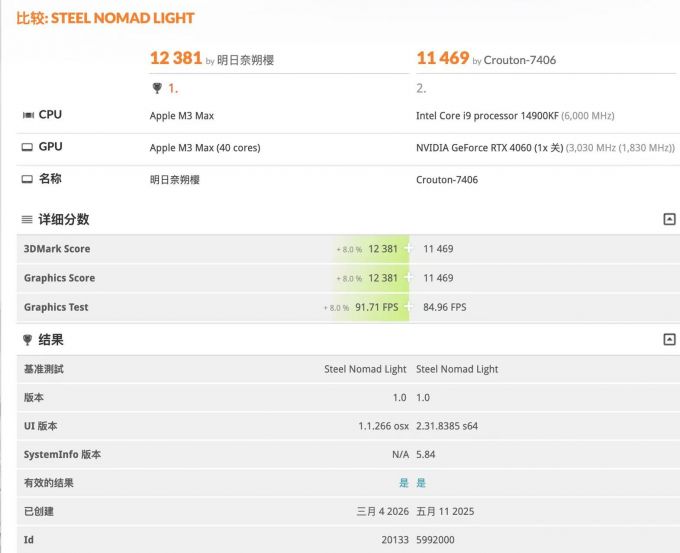Click the icon beside 名称 label
This screenshot has width=680, height=553.
27,179
